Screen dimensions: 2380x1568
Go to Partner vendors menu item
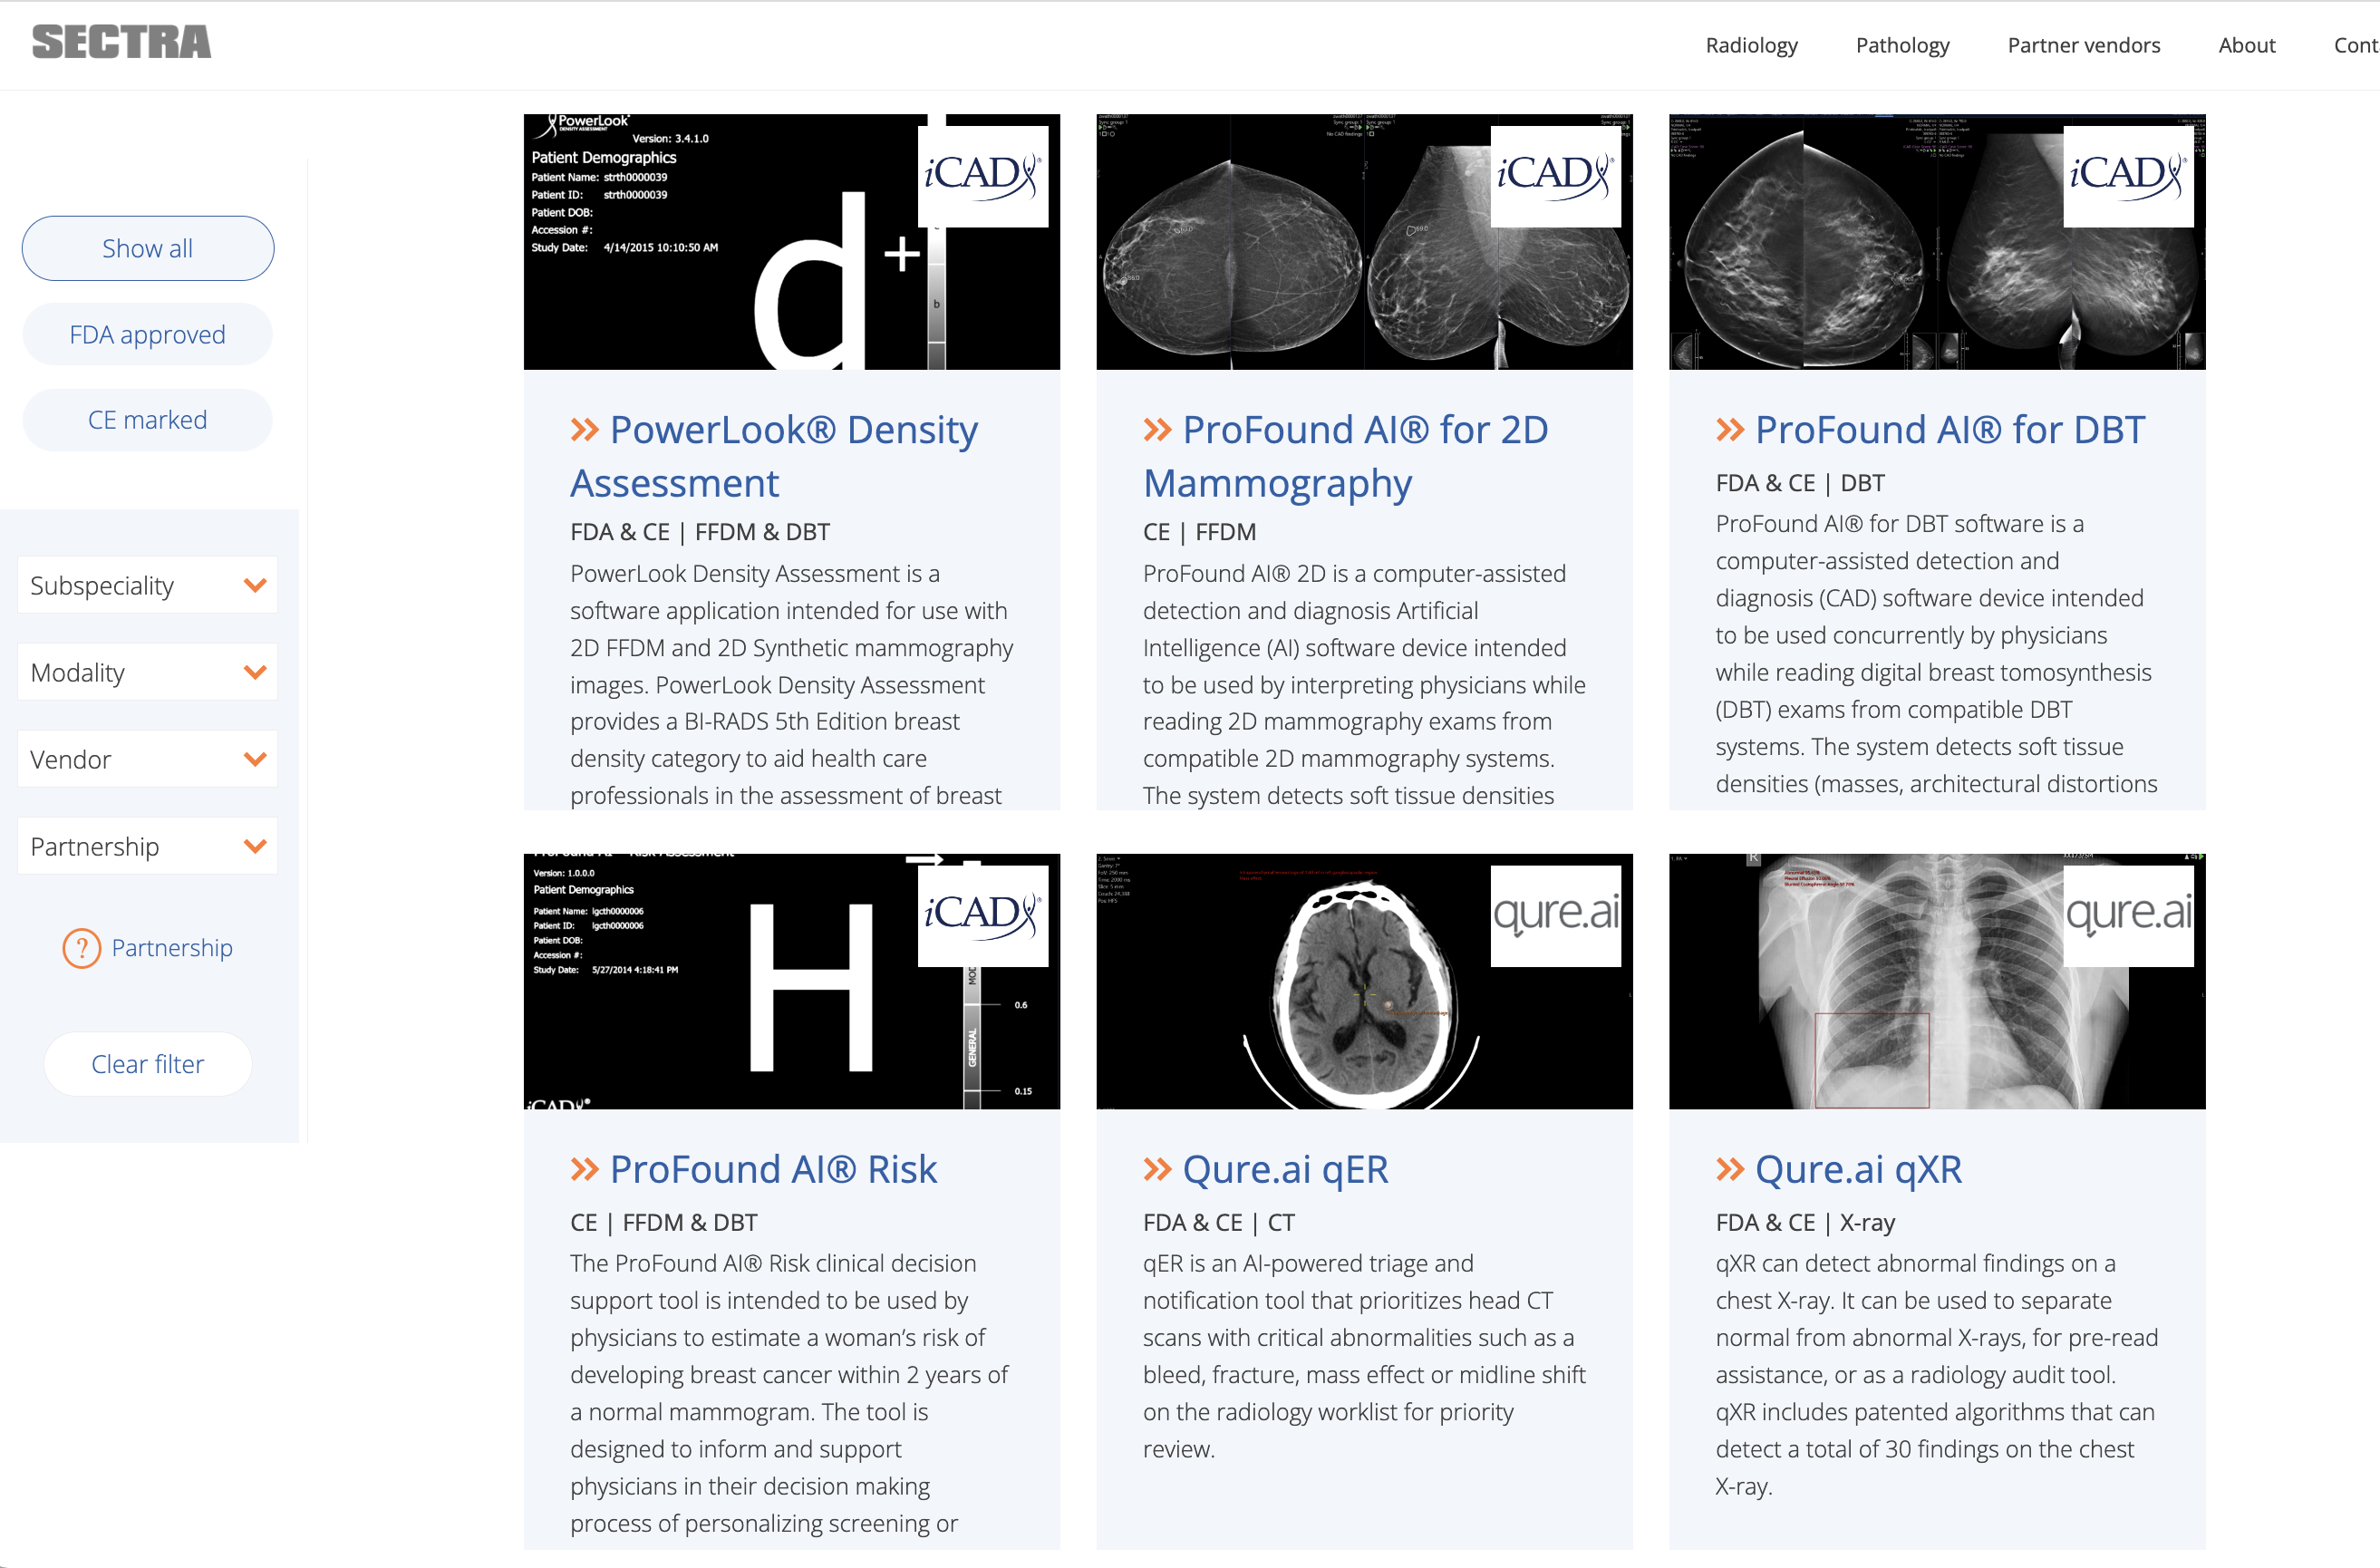click(x=2083, y=45)
